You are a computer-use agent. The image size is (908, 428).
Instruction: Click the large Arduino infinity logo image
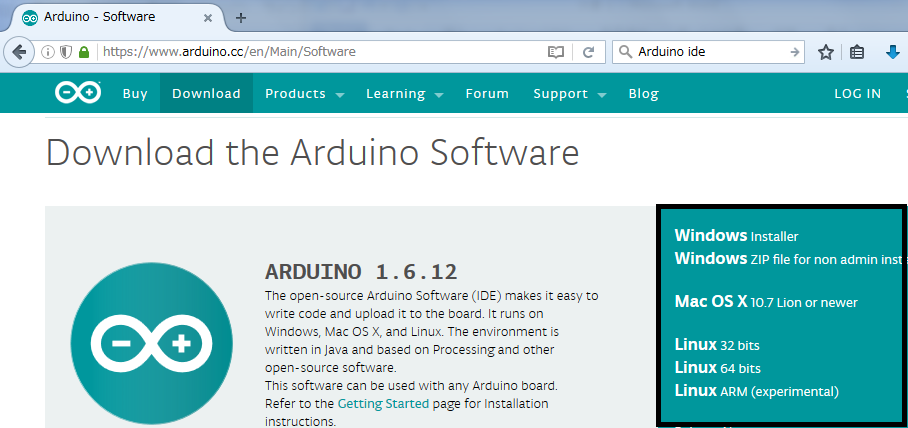(x=152, y=345)
